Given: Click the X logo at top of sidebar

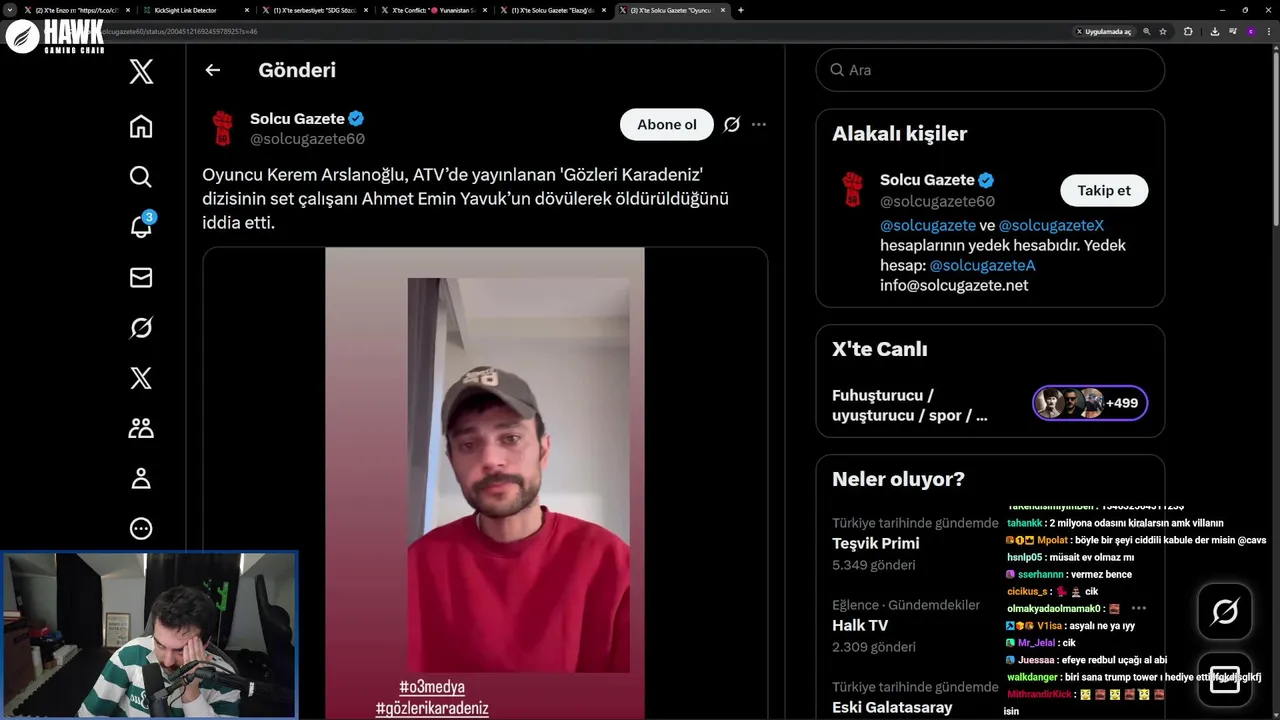Looking at the screenshot, I should click(x=141, y=72).
